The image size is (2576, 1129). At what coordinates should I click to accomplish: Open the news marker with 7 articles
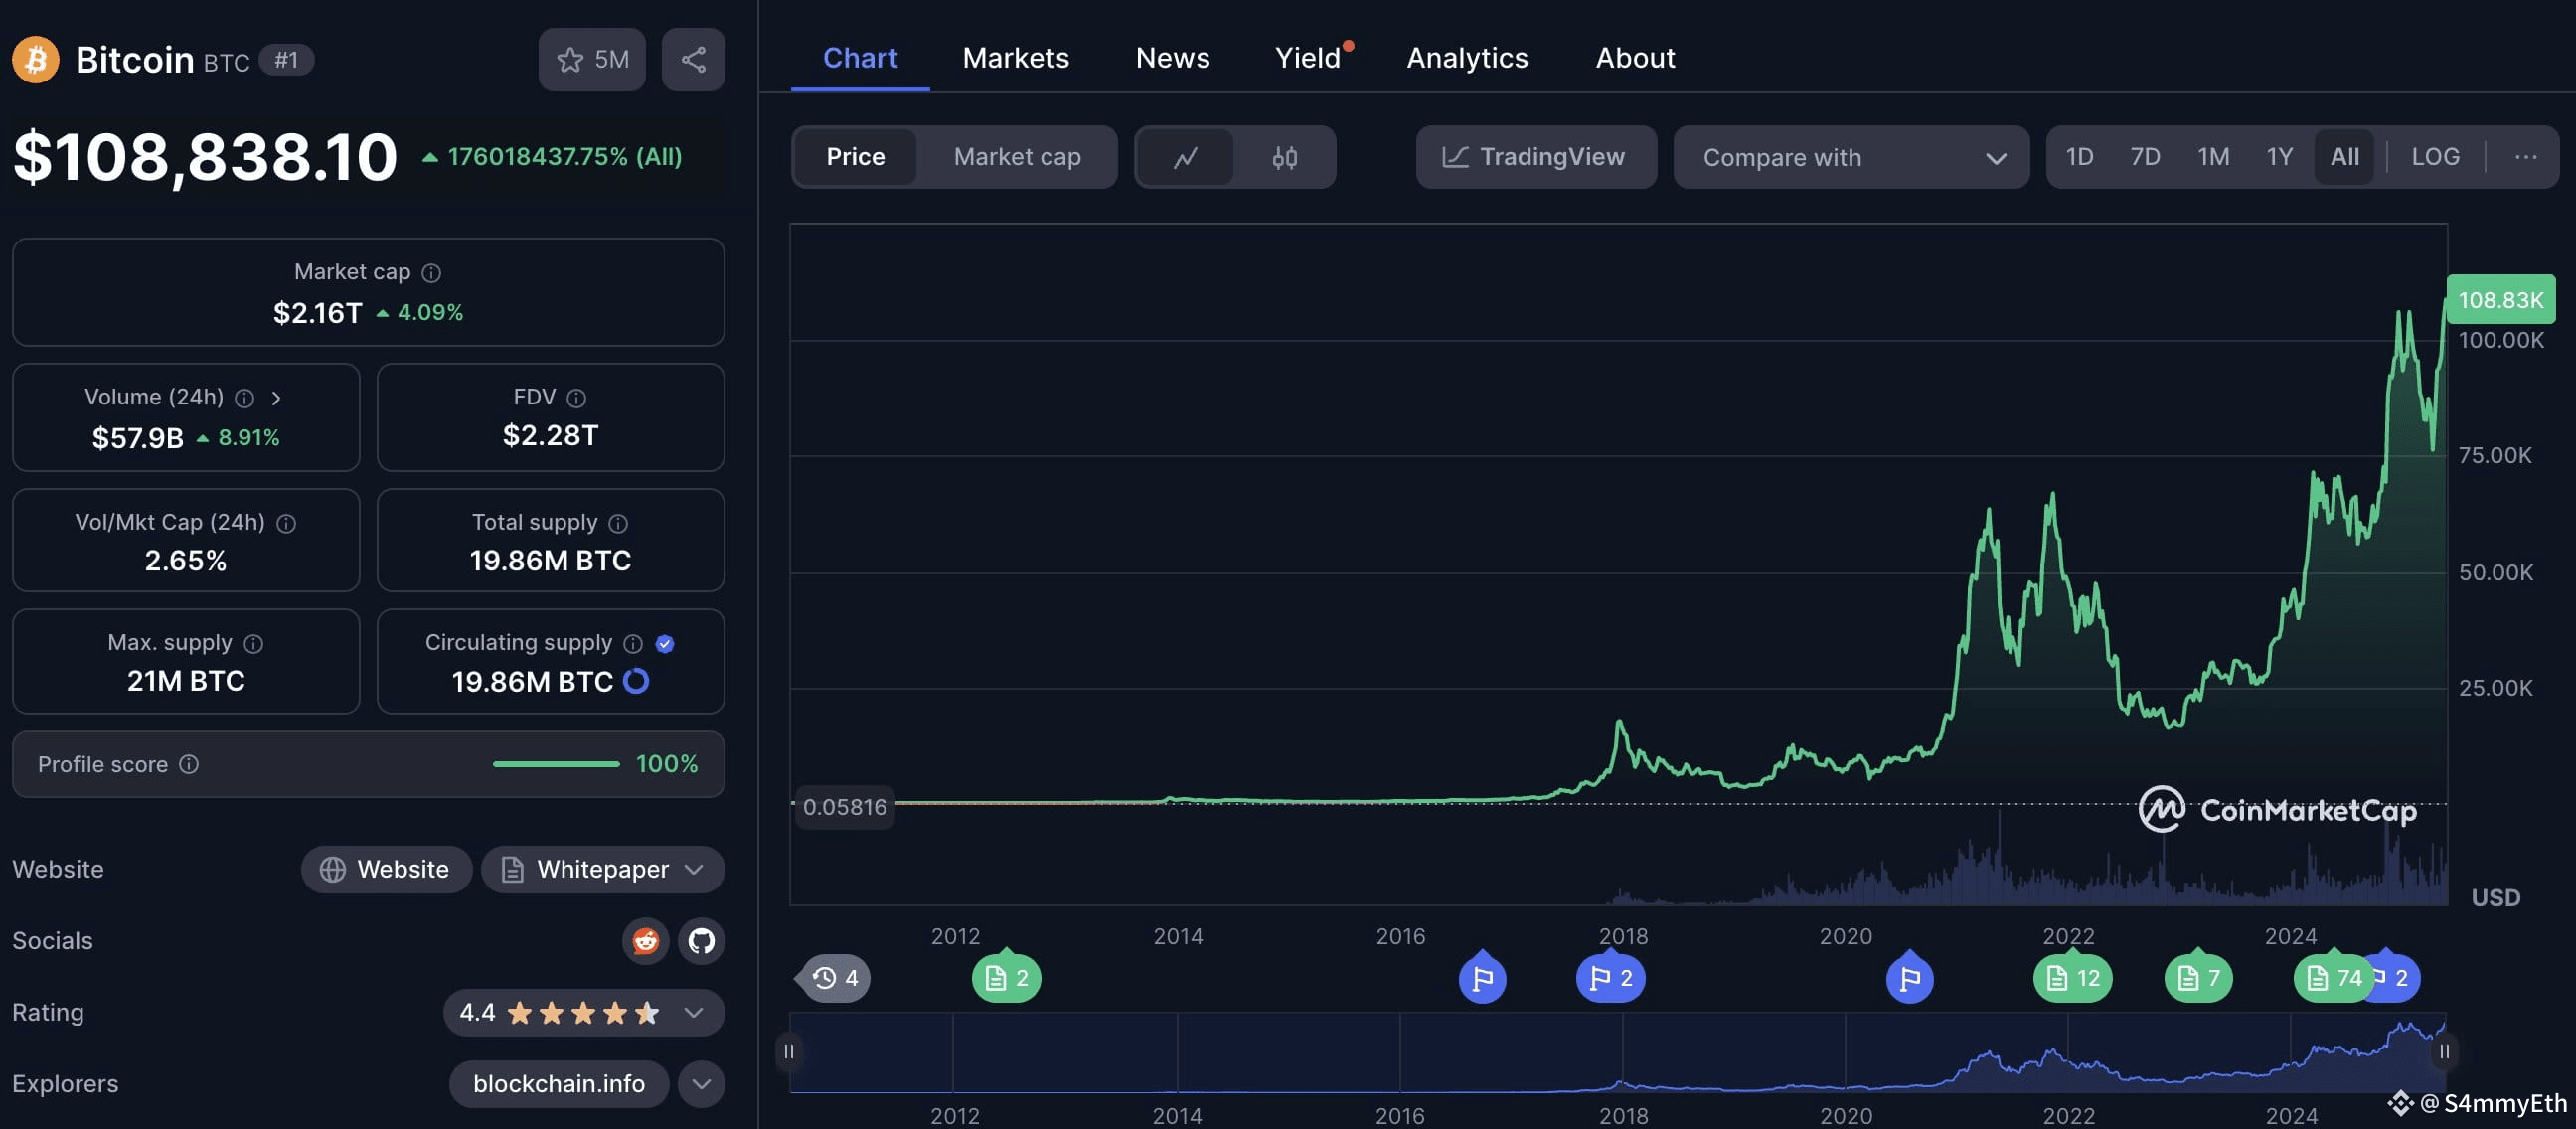pos(2198,977)
